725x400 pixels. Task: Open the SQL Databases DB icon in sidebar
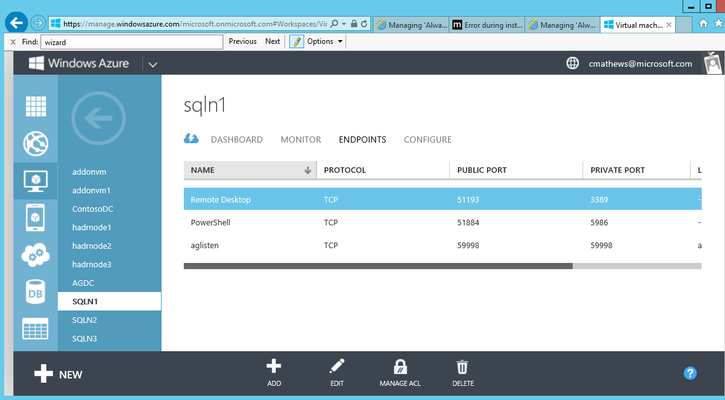pyautogui.click(x=36, y=292)
